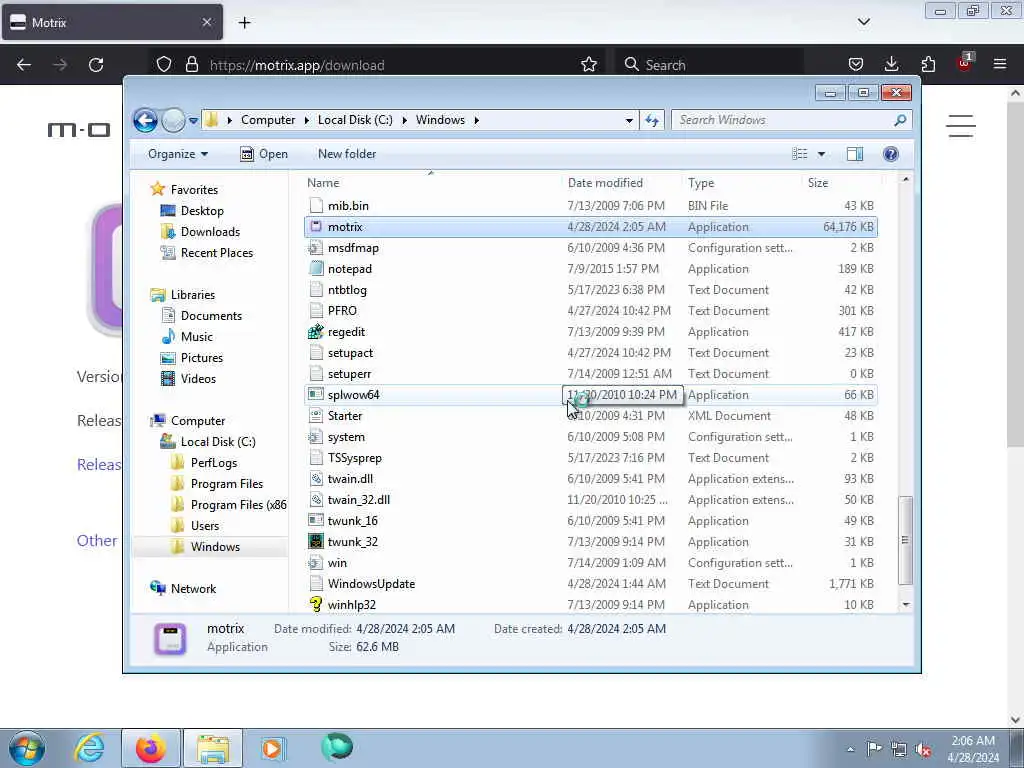This screenshot has width=1024, height=768.
Task: Click the Explorer help question mark icon
Action: coord(890,154)
